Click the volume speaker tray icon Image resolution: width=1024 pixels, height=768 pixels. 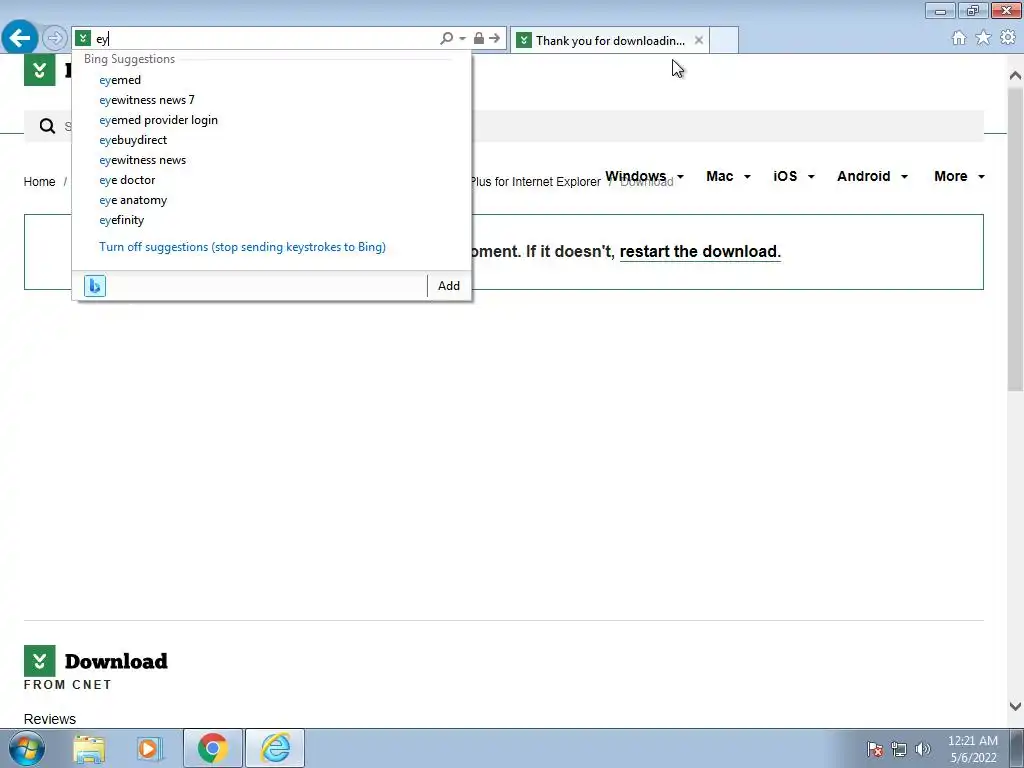point(923,749)
